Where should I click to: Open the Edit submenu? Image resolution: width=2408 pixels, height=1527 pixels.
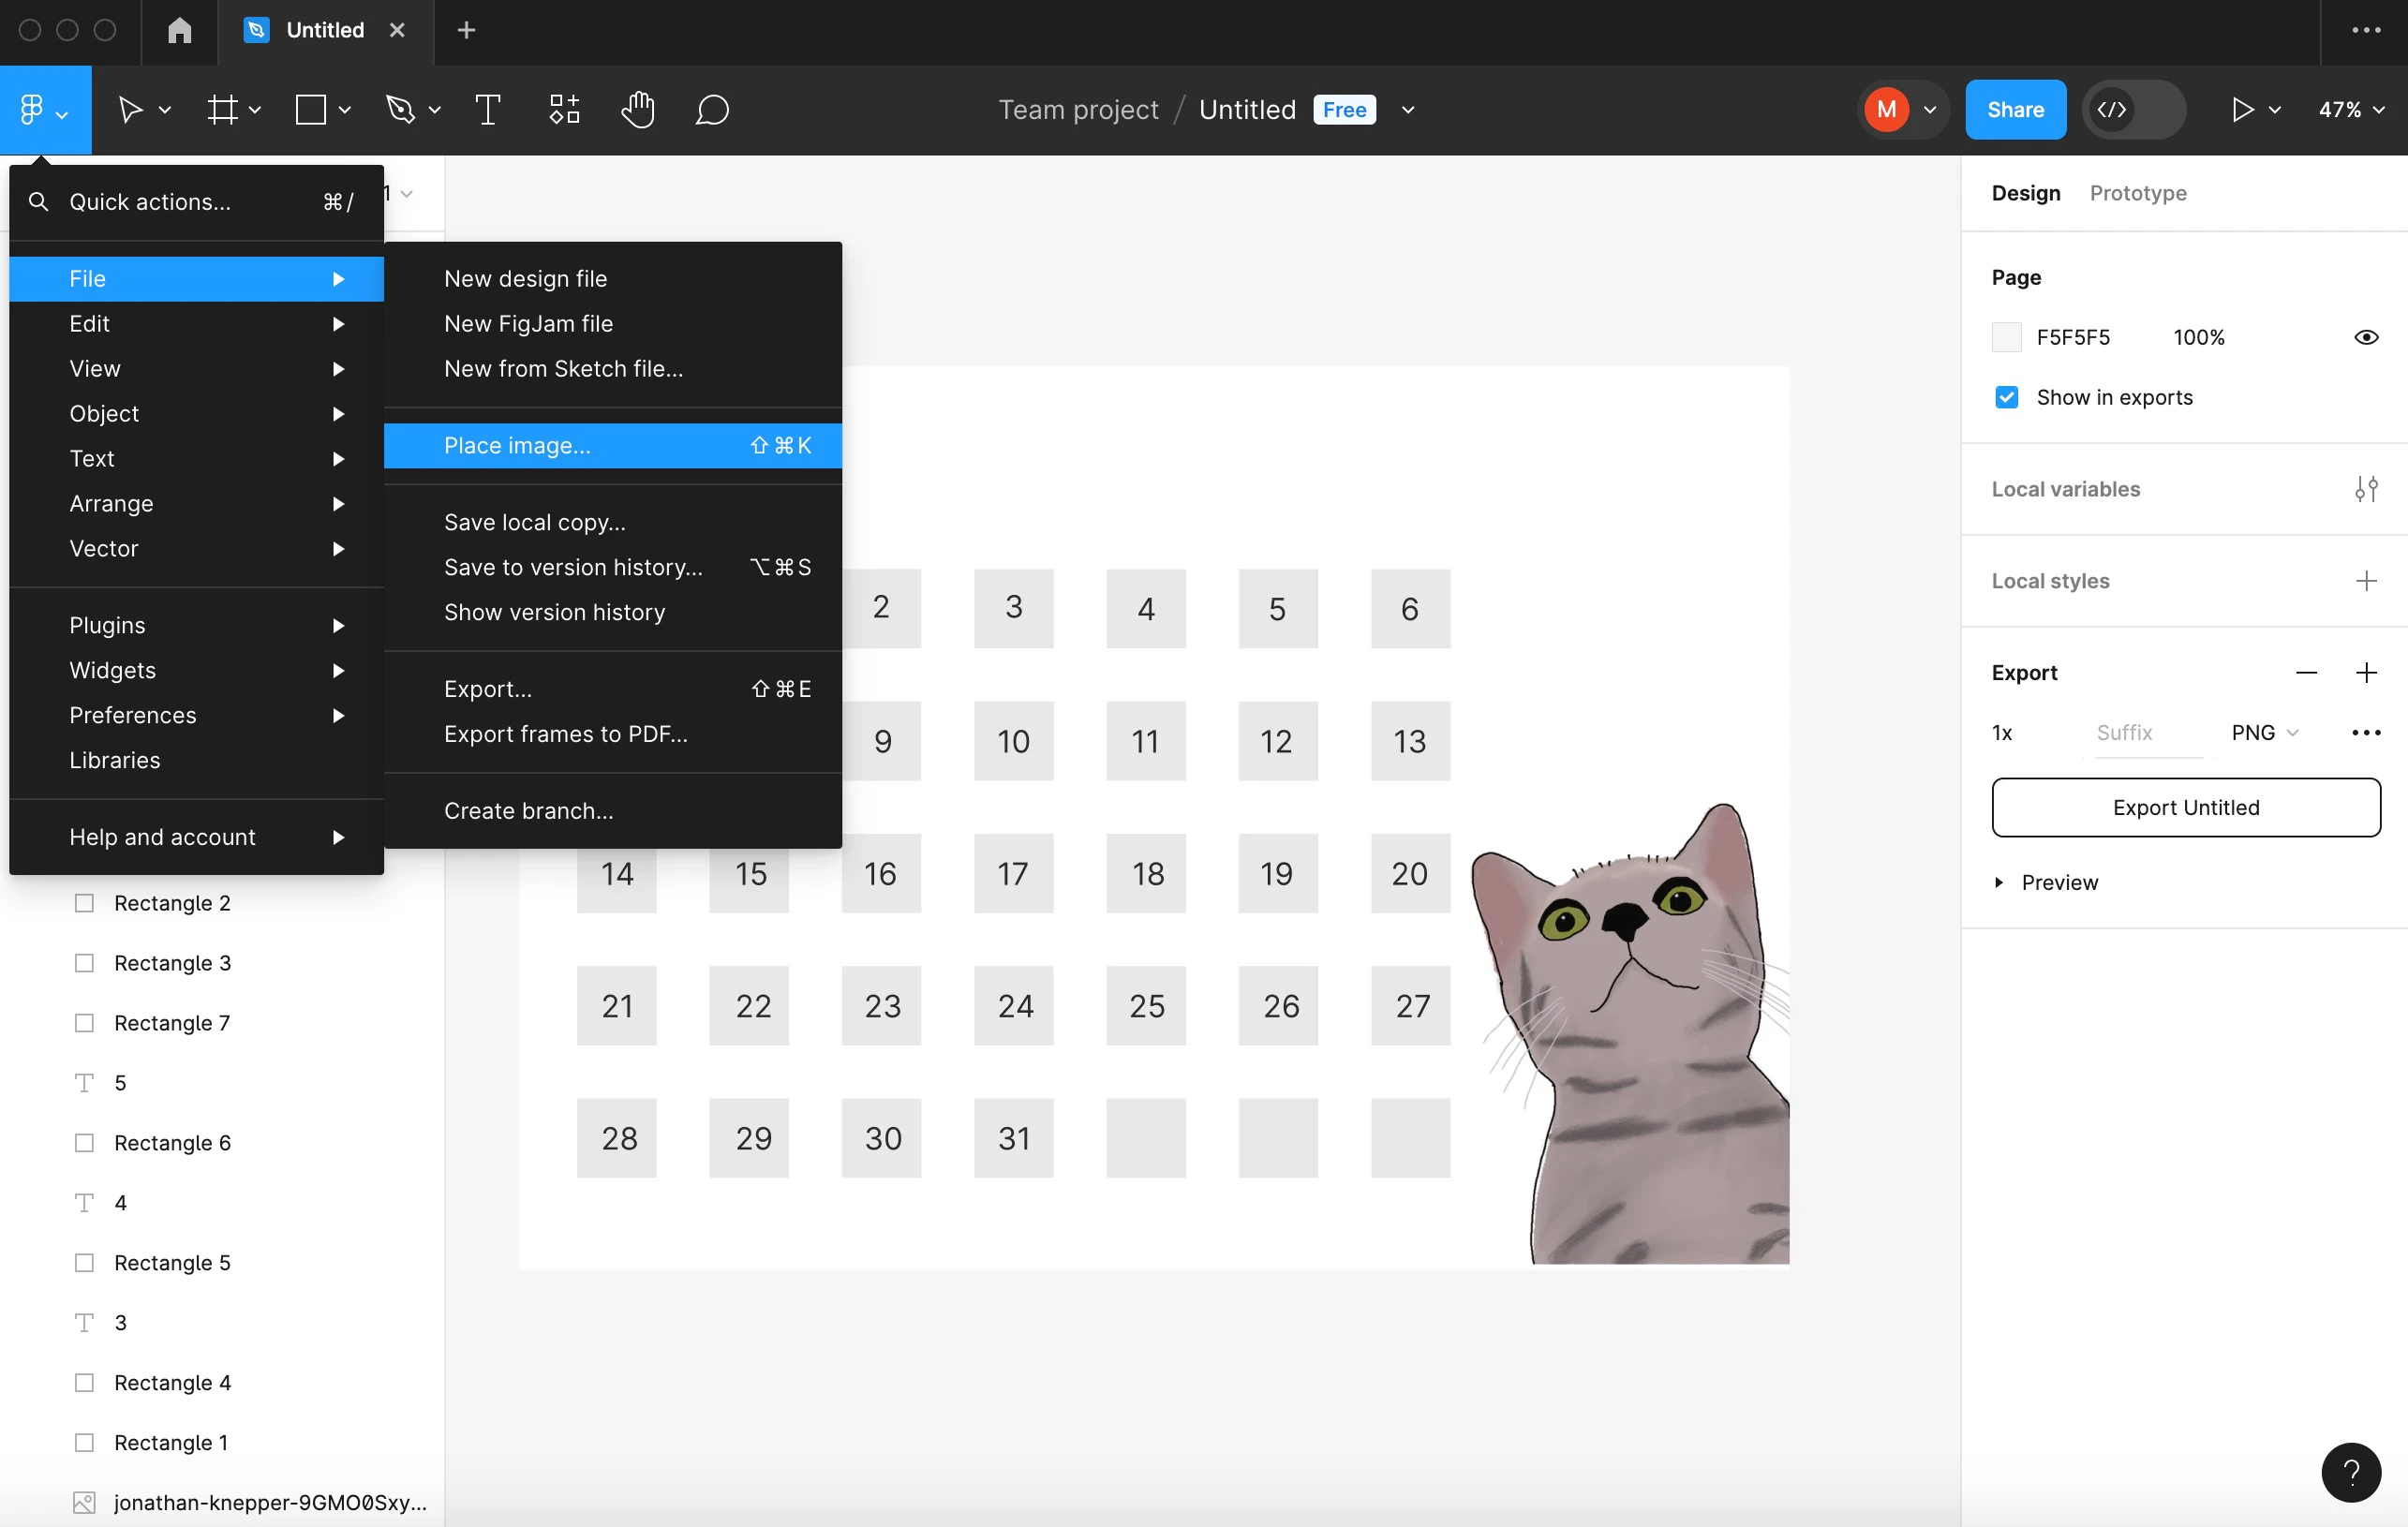tap(197, 324)
